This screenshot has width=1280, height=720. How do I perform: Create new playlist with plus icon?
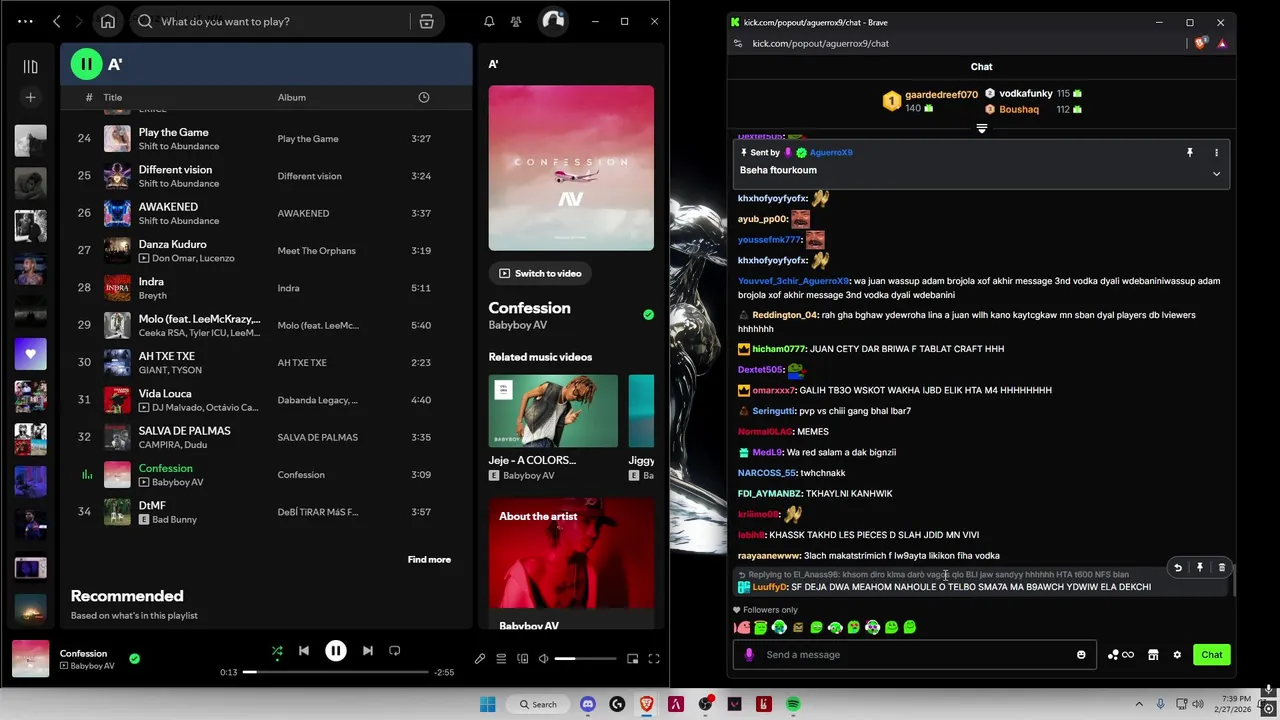30,97
